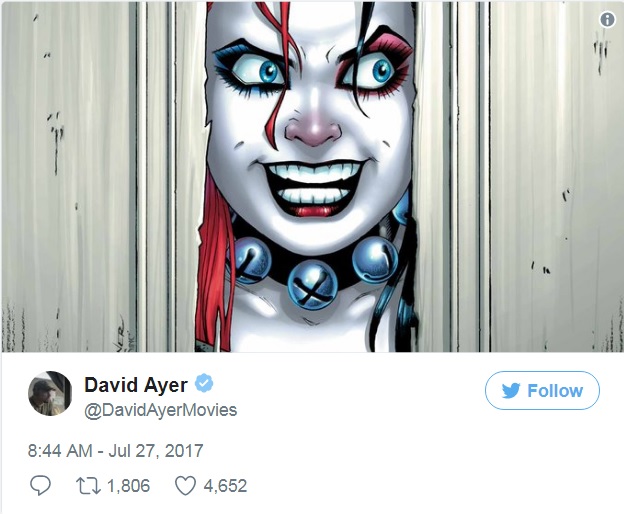Image resolution: width=624 pixels, height=514 pixels.
Task: Open the reply speech bubble icon
Action: click(40, 486)
